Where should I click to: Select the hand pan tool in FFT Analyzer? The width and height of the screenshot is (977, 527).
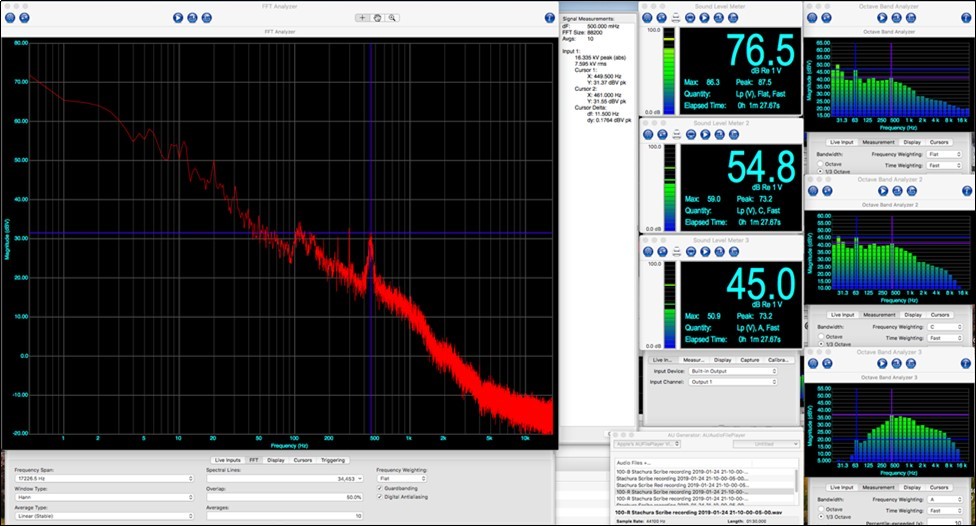click(377, 17)
